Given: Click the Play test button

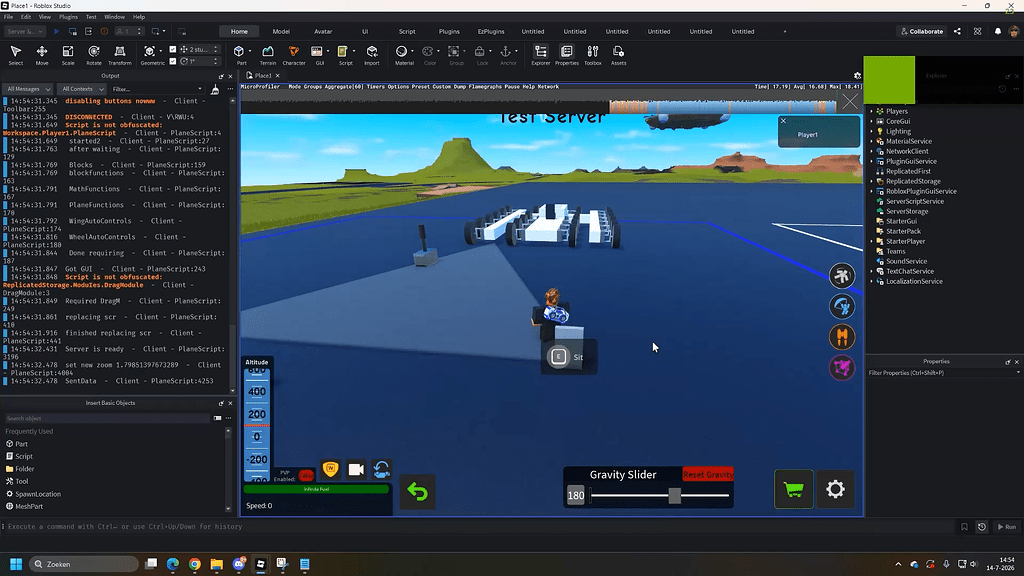Looking at the screenshot, I should tap(56, 31).
